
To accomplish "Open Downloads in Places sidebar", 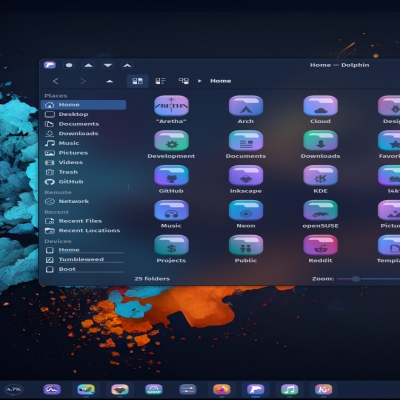I will coord(83,134).
